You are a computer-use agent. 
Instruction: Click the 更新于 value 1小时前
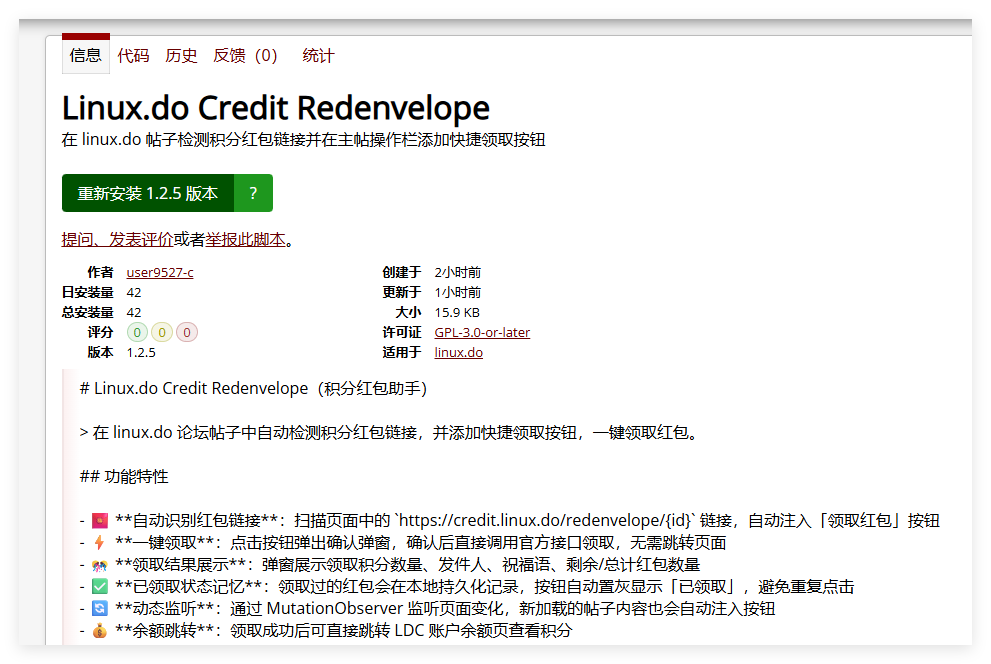458,293
